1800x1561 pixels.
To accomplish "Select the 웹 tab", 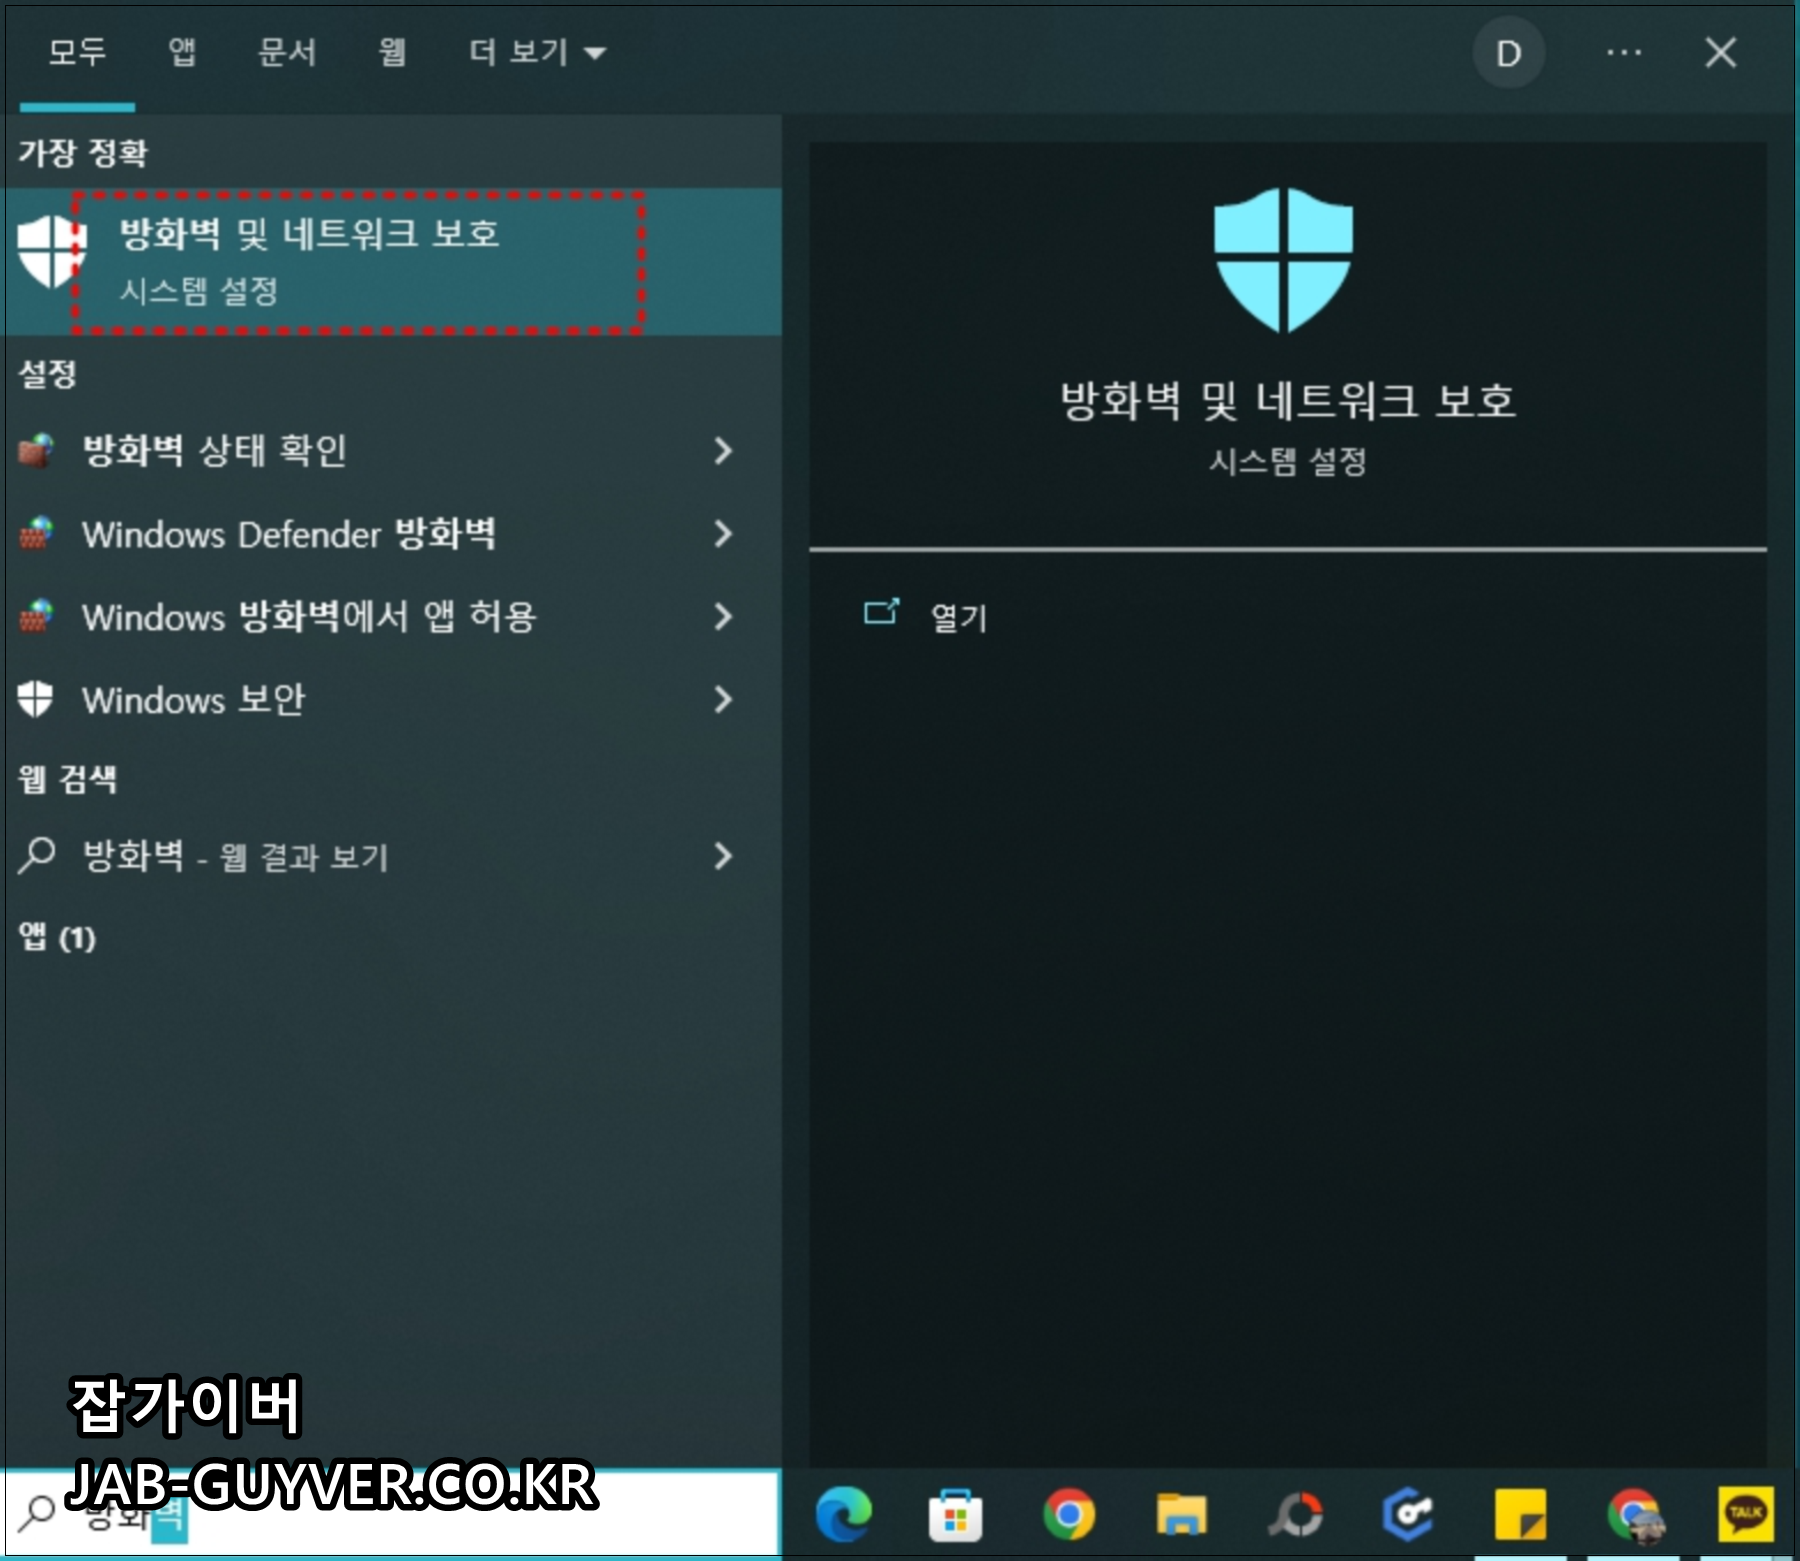I will [x=390, y=53].
